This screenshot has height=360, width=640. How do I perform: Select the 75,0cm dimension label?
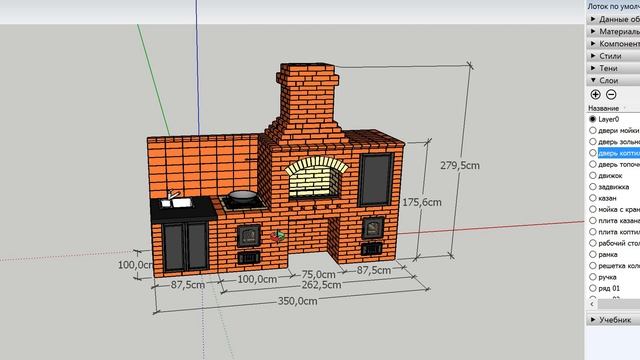318,274
